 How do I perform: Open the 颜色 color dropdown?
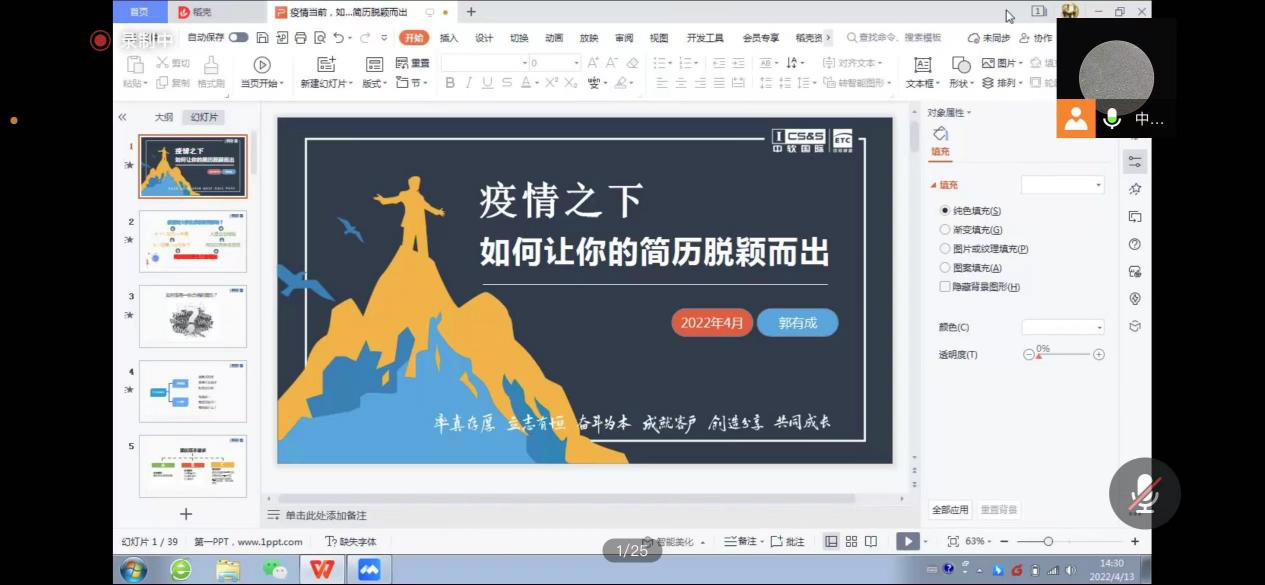pos(1062,325)
